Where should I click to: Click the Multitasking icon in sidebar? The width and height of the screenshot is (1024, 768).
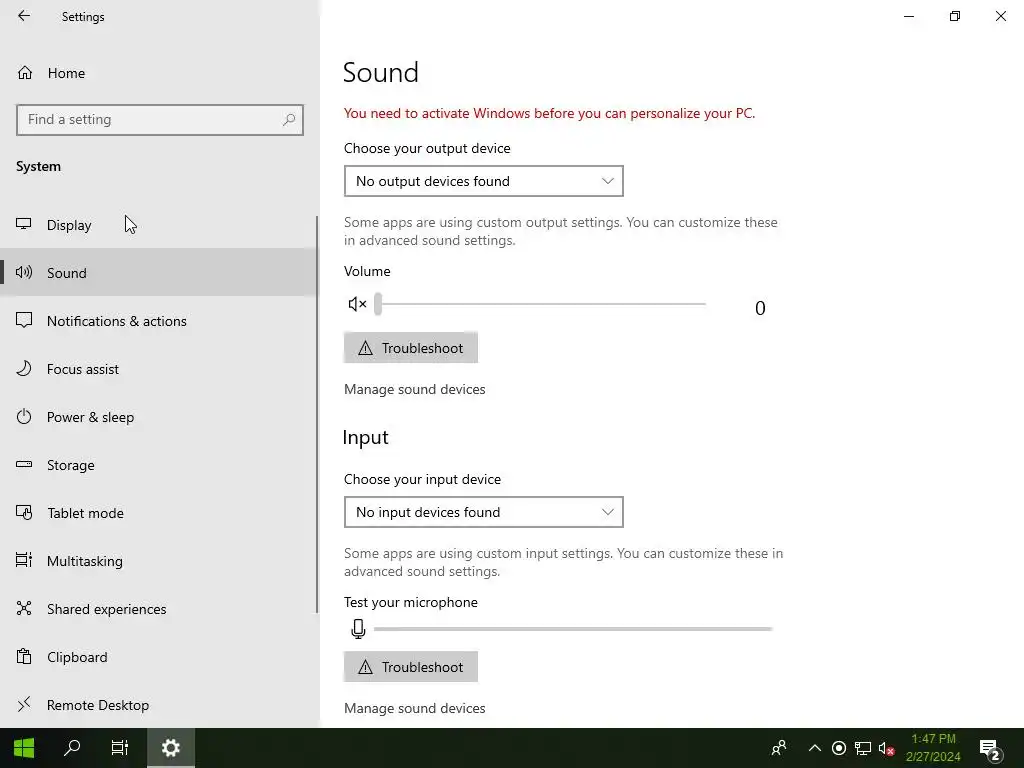24,560
